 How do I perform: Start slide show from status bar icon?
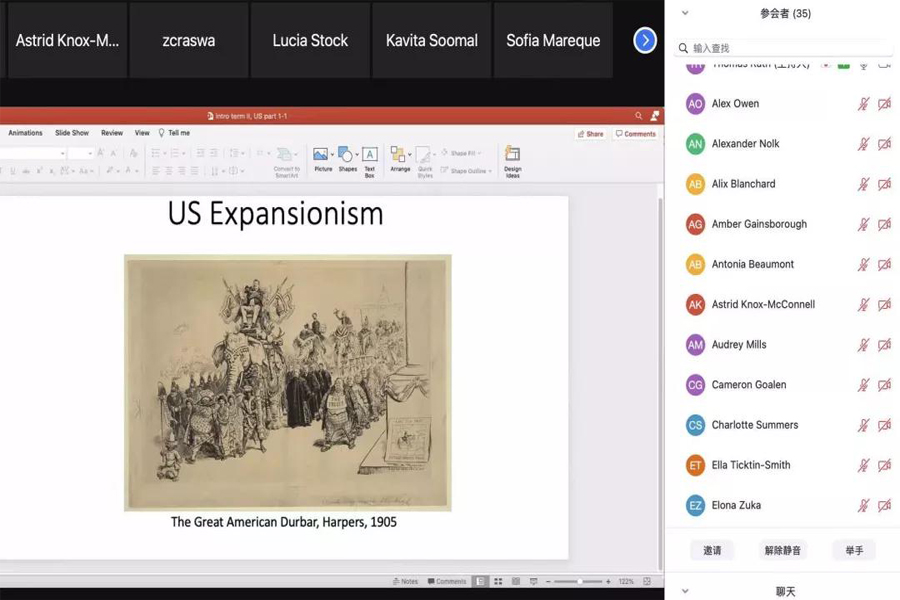tap(534, 582)
